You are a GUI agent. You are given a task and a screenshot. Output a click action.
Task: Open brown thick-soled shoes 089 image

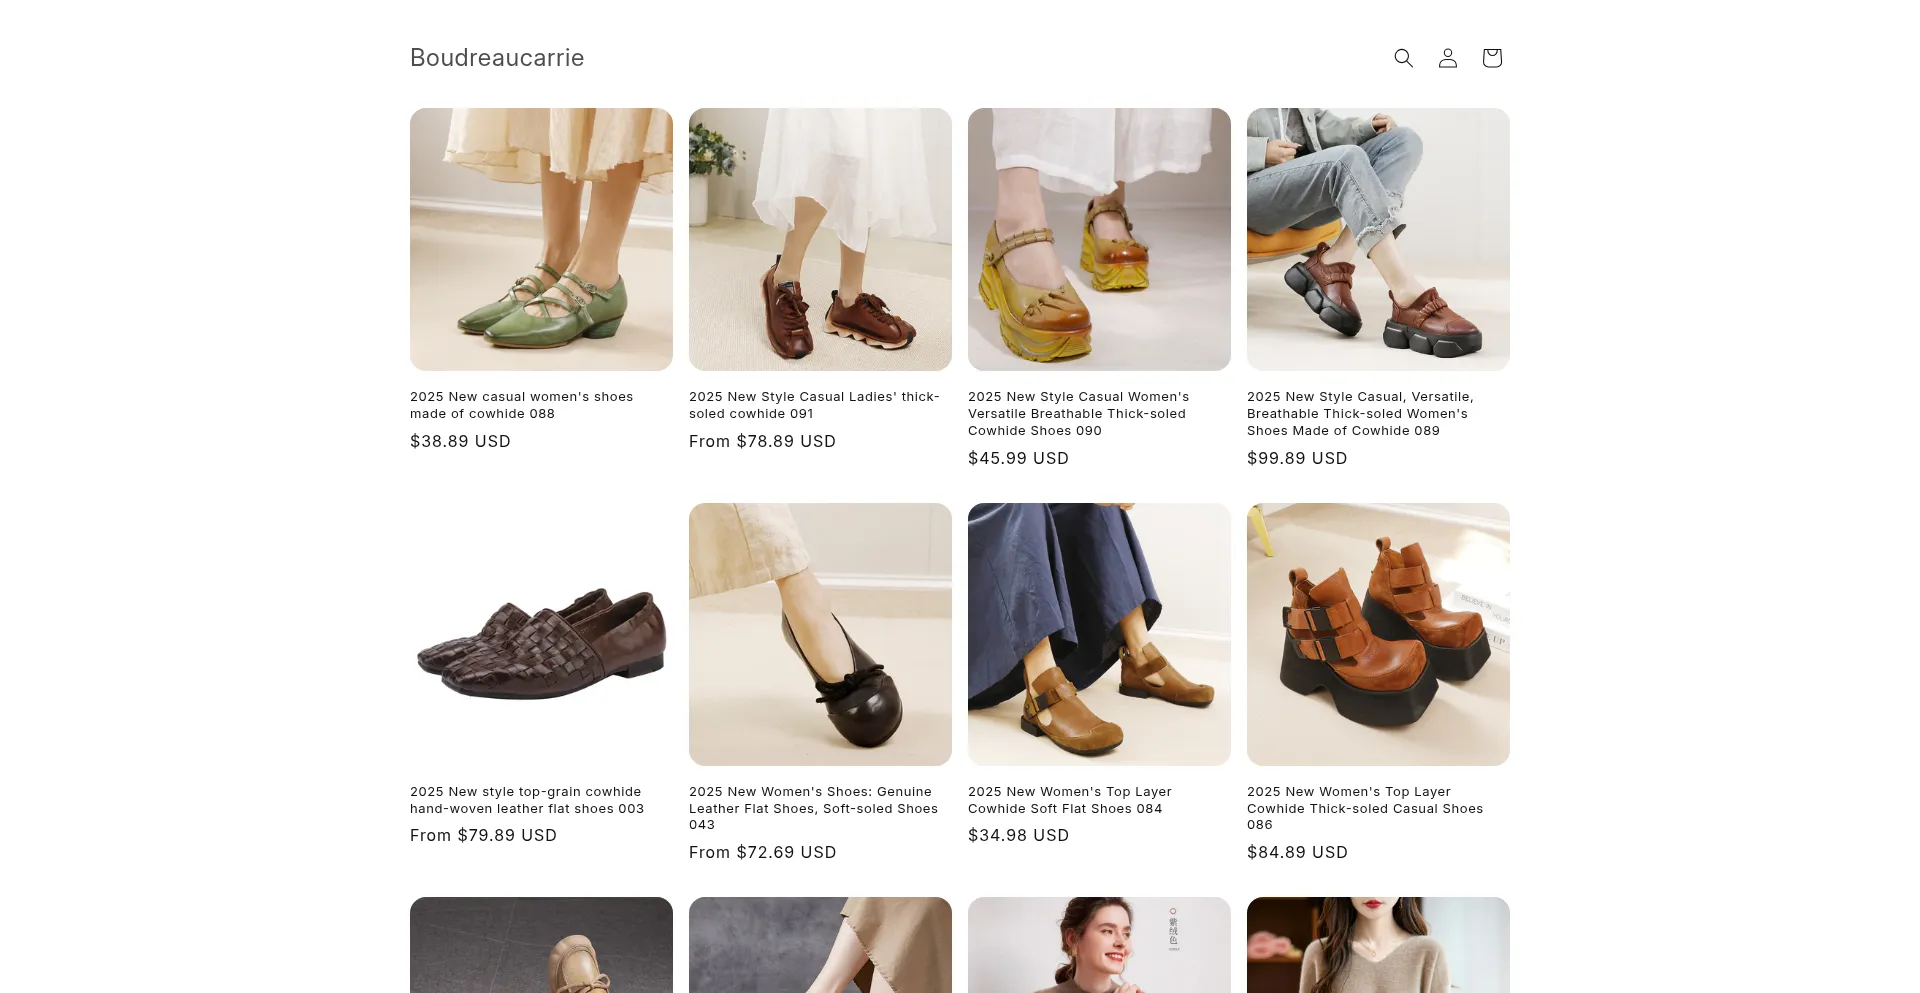point(1378,239)
